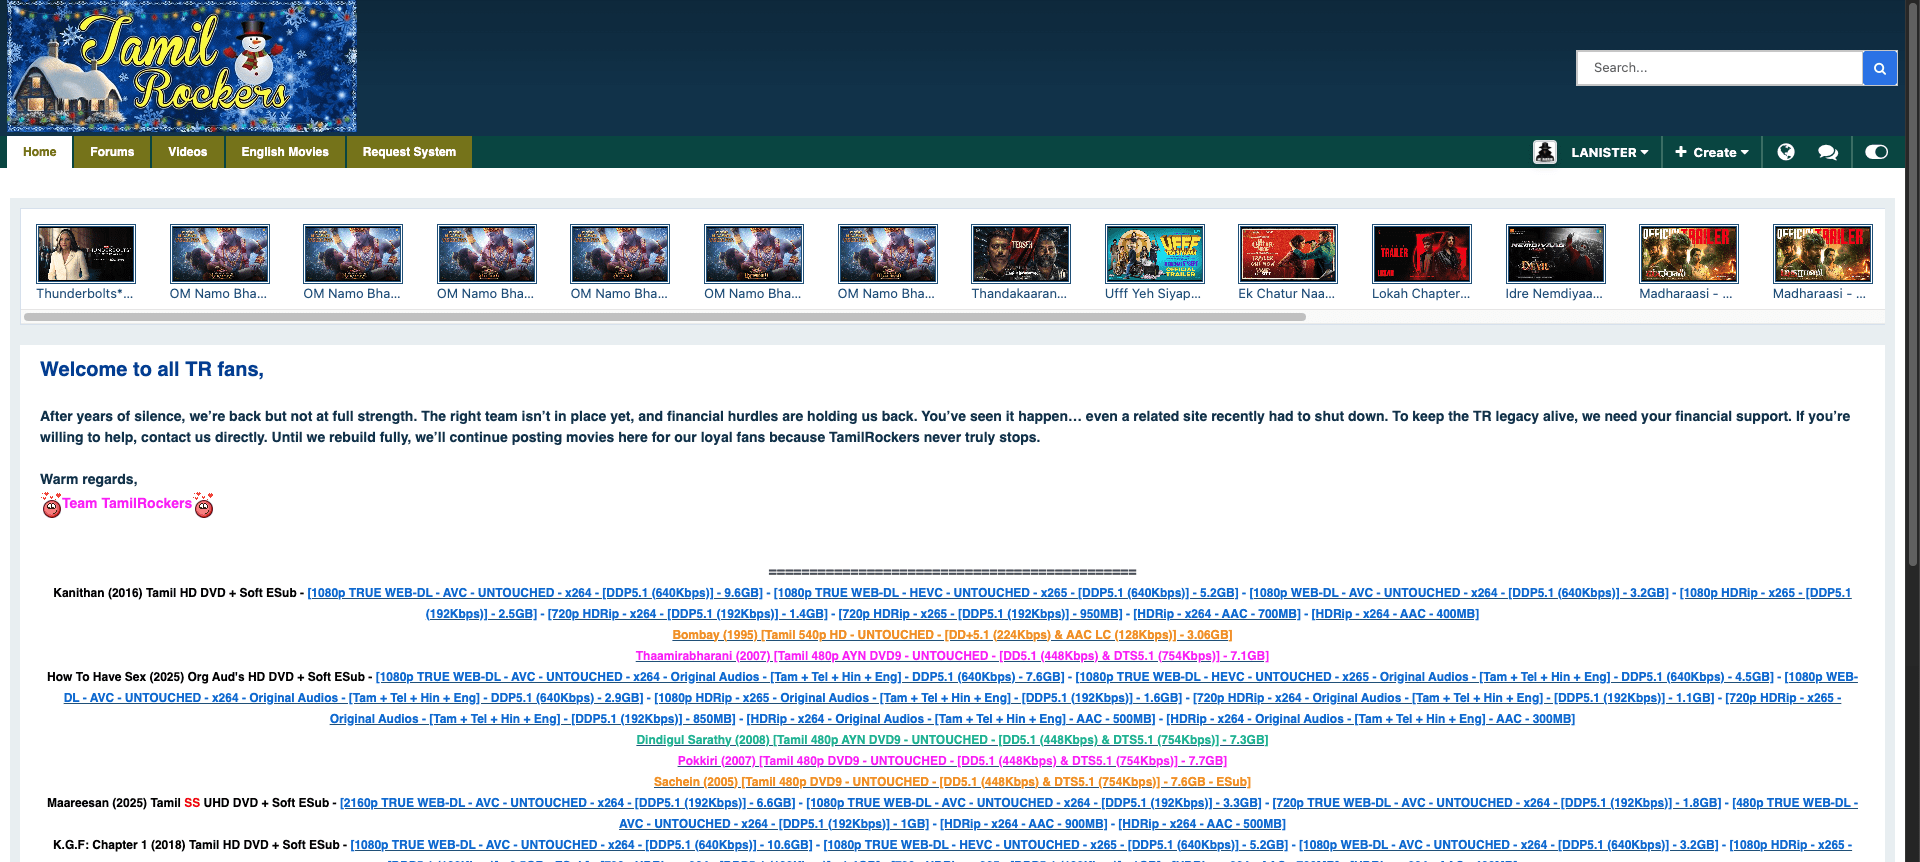This screenshot has width=1920, height=862.
Task: Go to the Home tab
Action: pyautogui.click(x=40, y=152)
